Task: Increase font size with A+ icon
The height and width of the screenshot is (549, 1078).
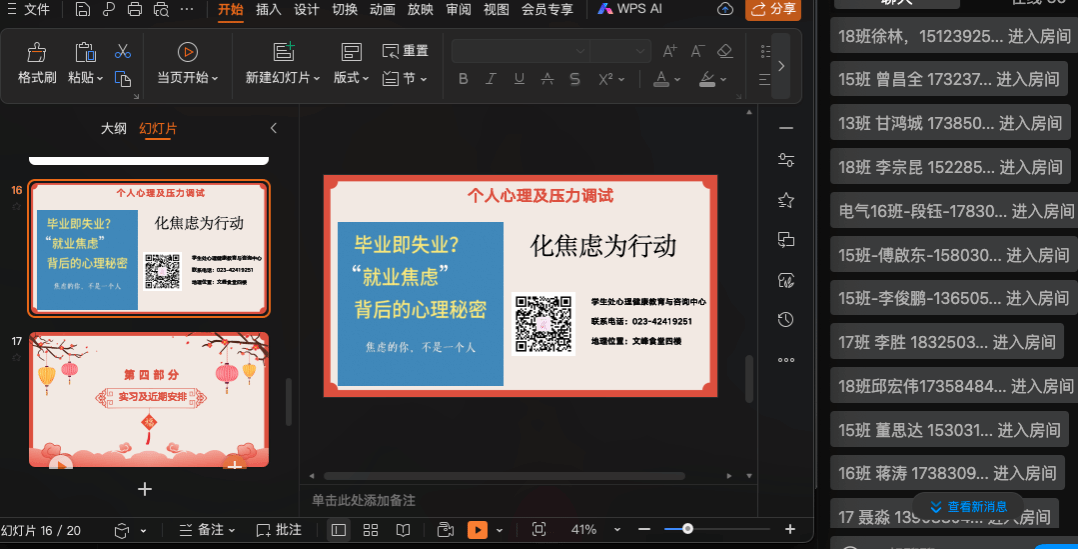Action: [670, 51]
